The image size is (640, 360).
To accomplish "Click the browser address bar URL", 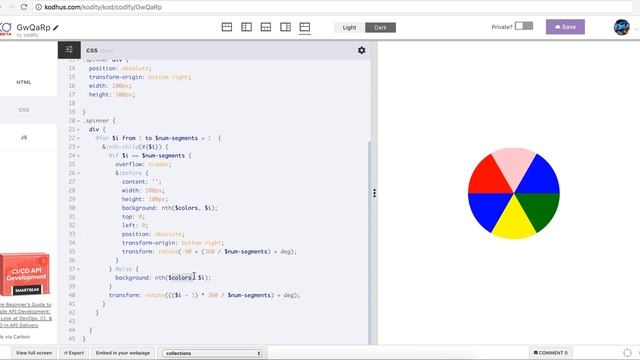I will [103, 7].
